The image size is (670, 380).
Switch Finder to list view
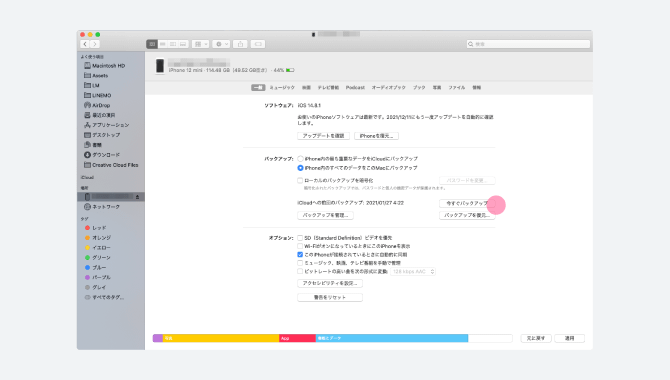(162, 44)
